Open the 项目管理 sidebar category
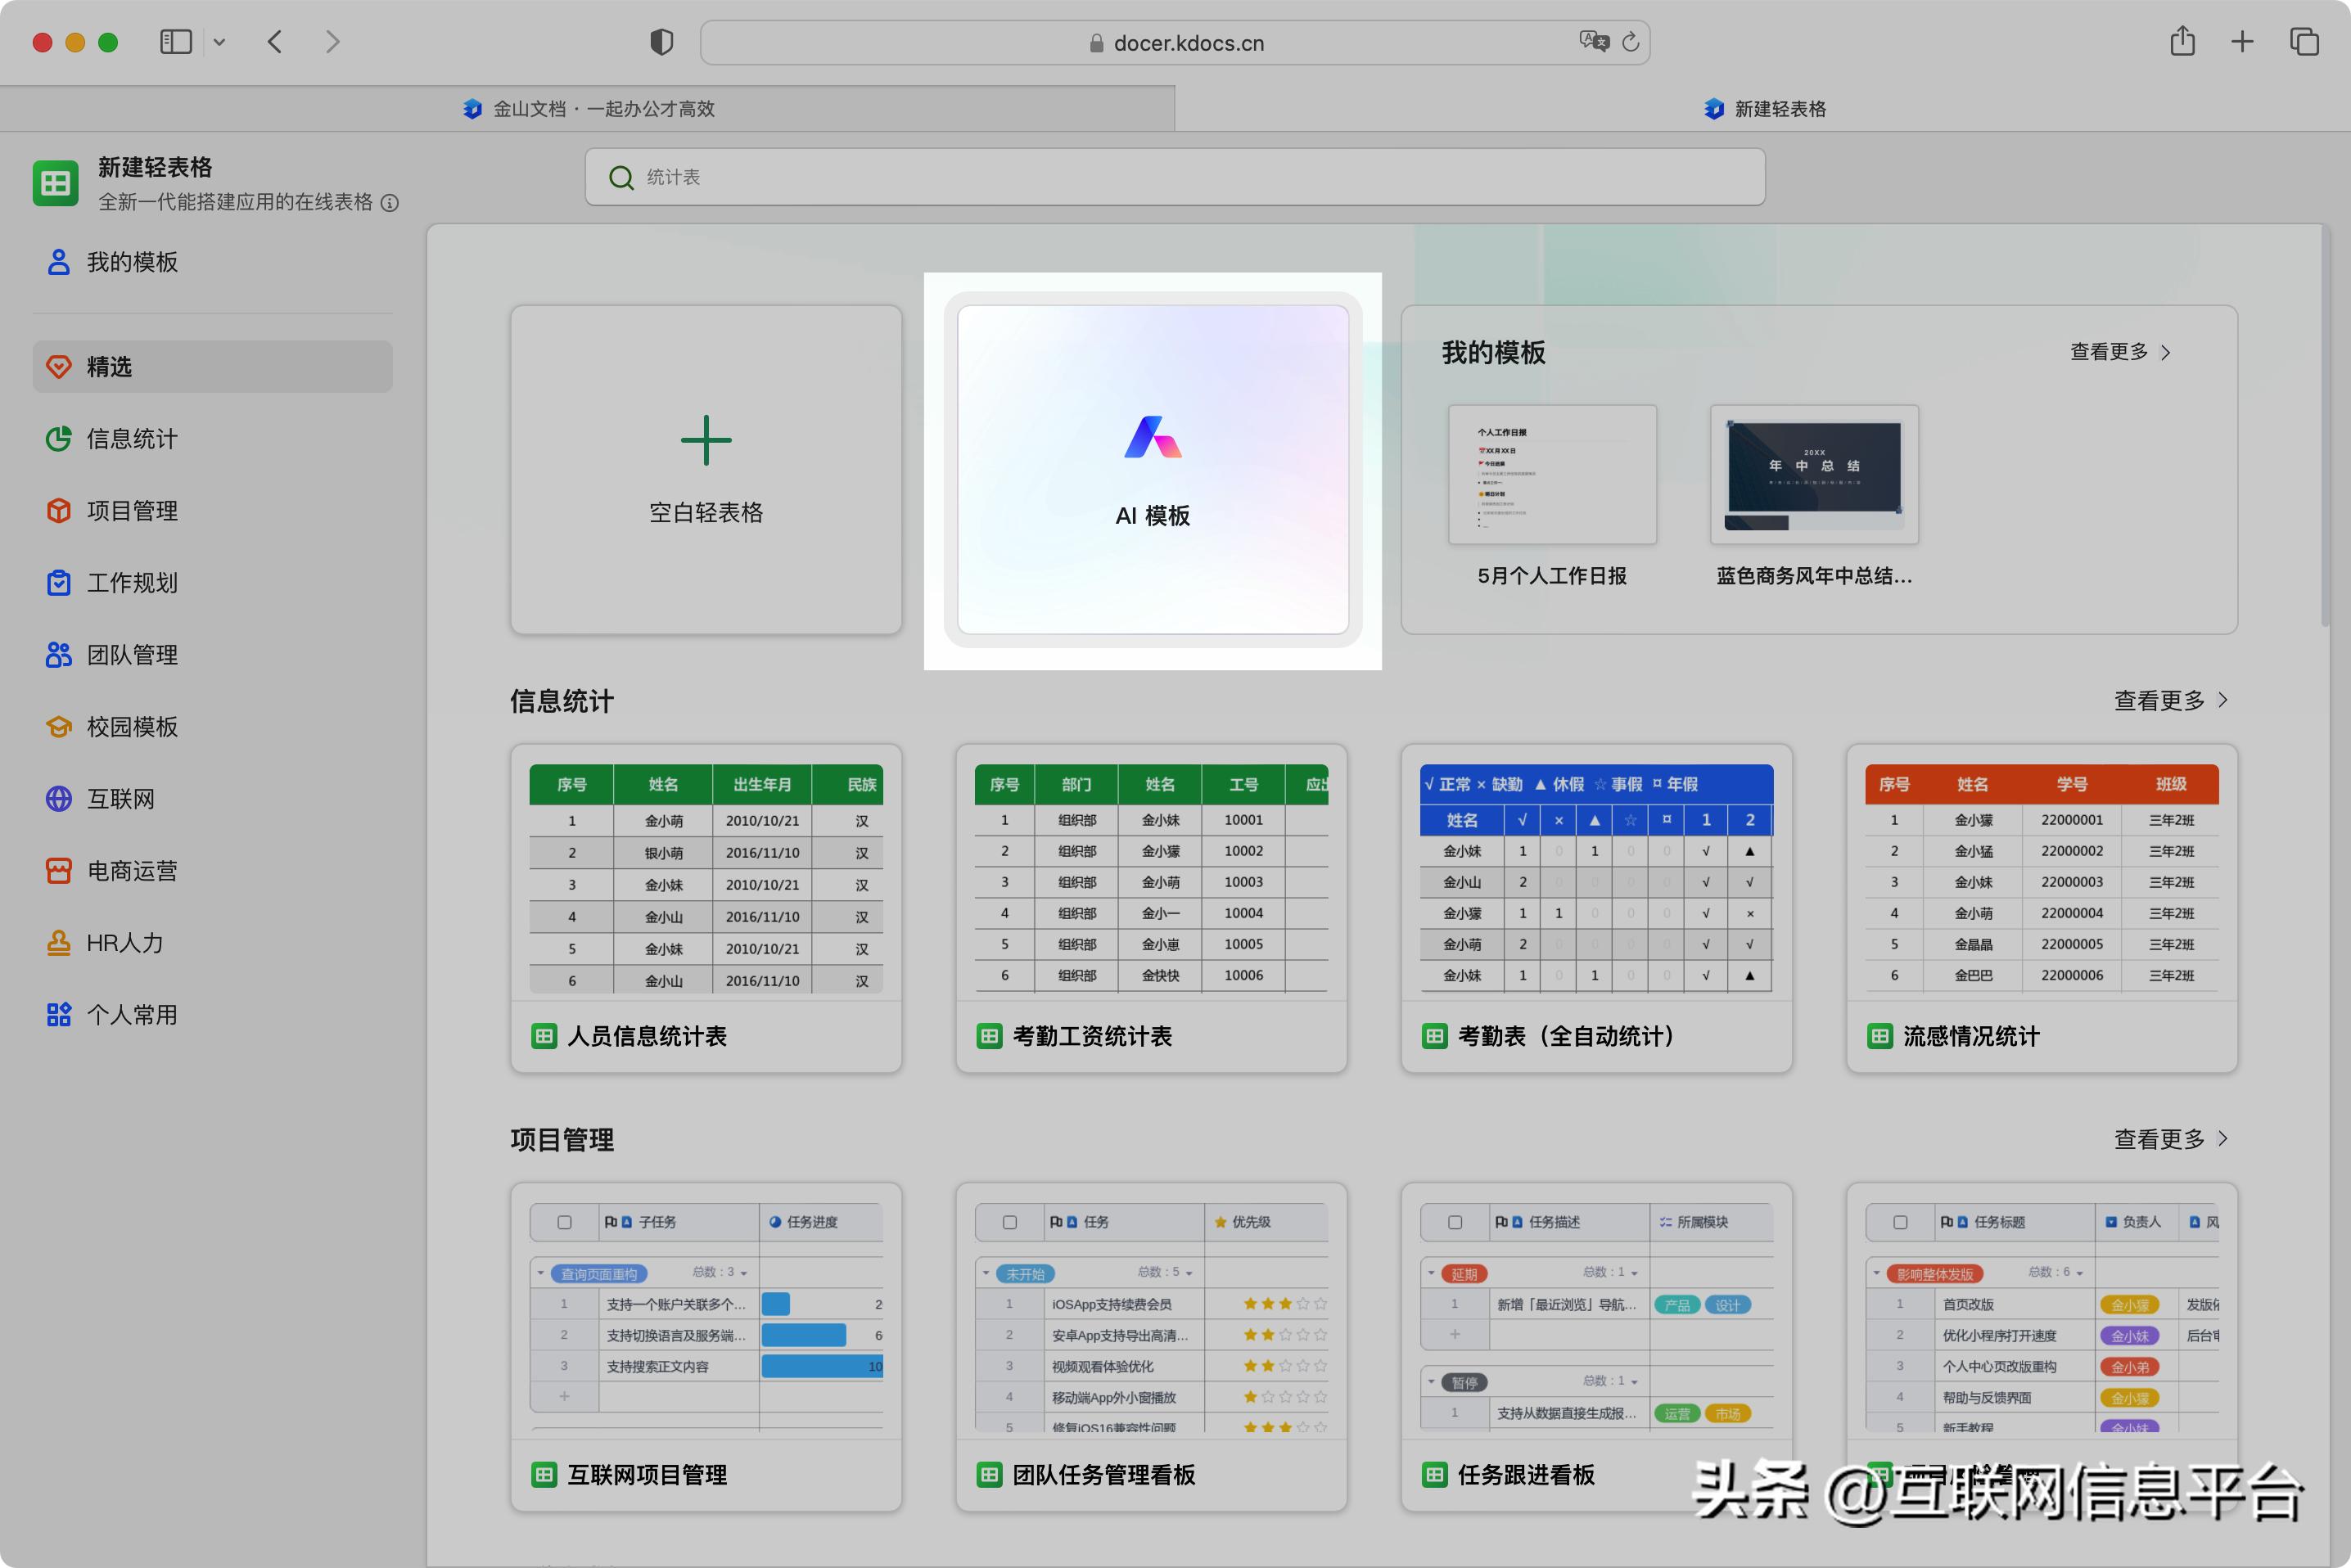The height and width of the screenshot is (1568, 2351). 133,510
